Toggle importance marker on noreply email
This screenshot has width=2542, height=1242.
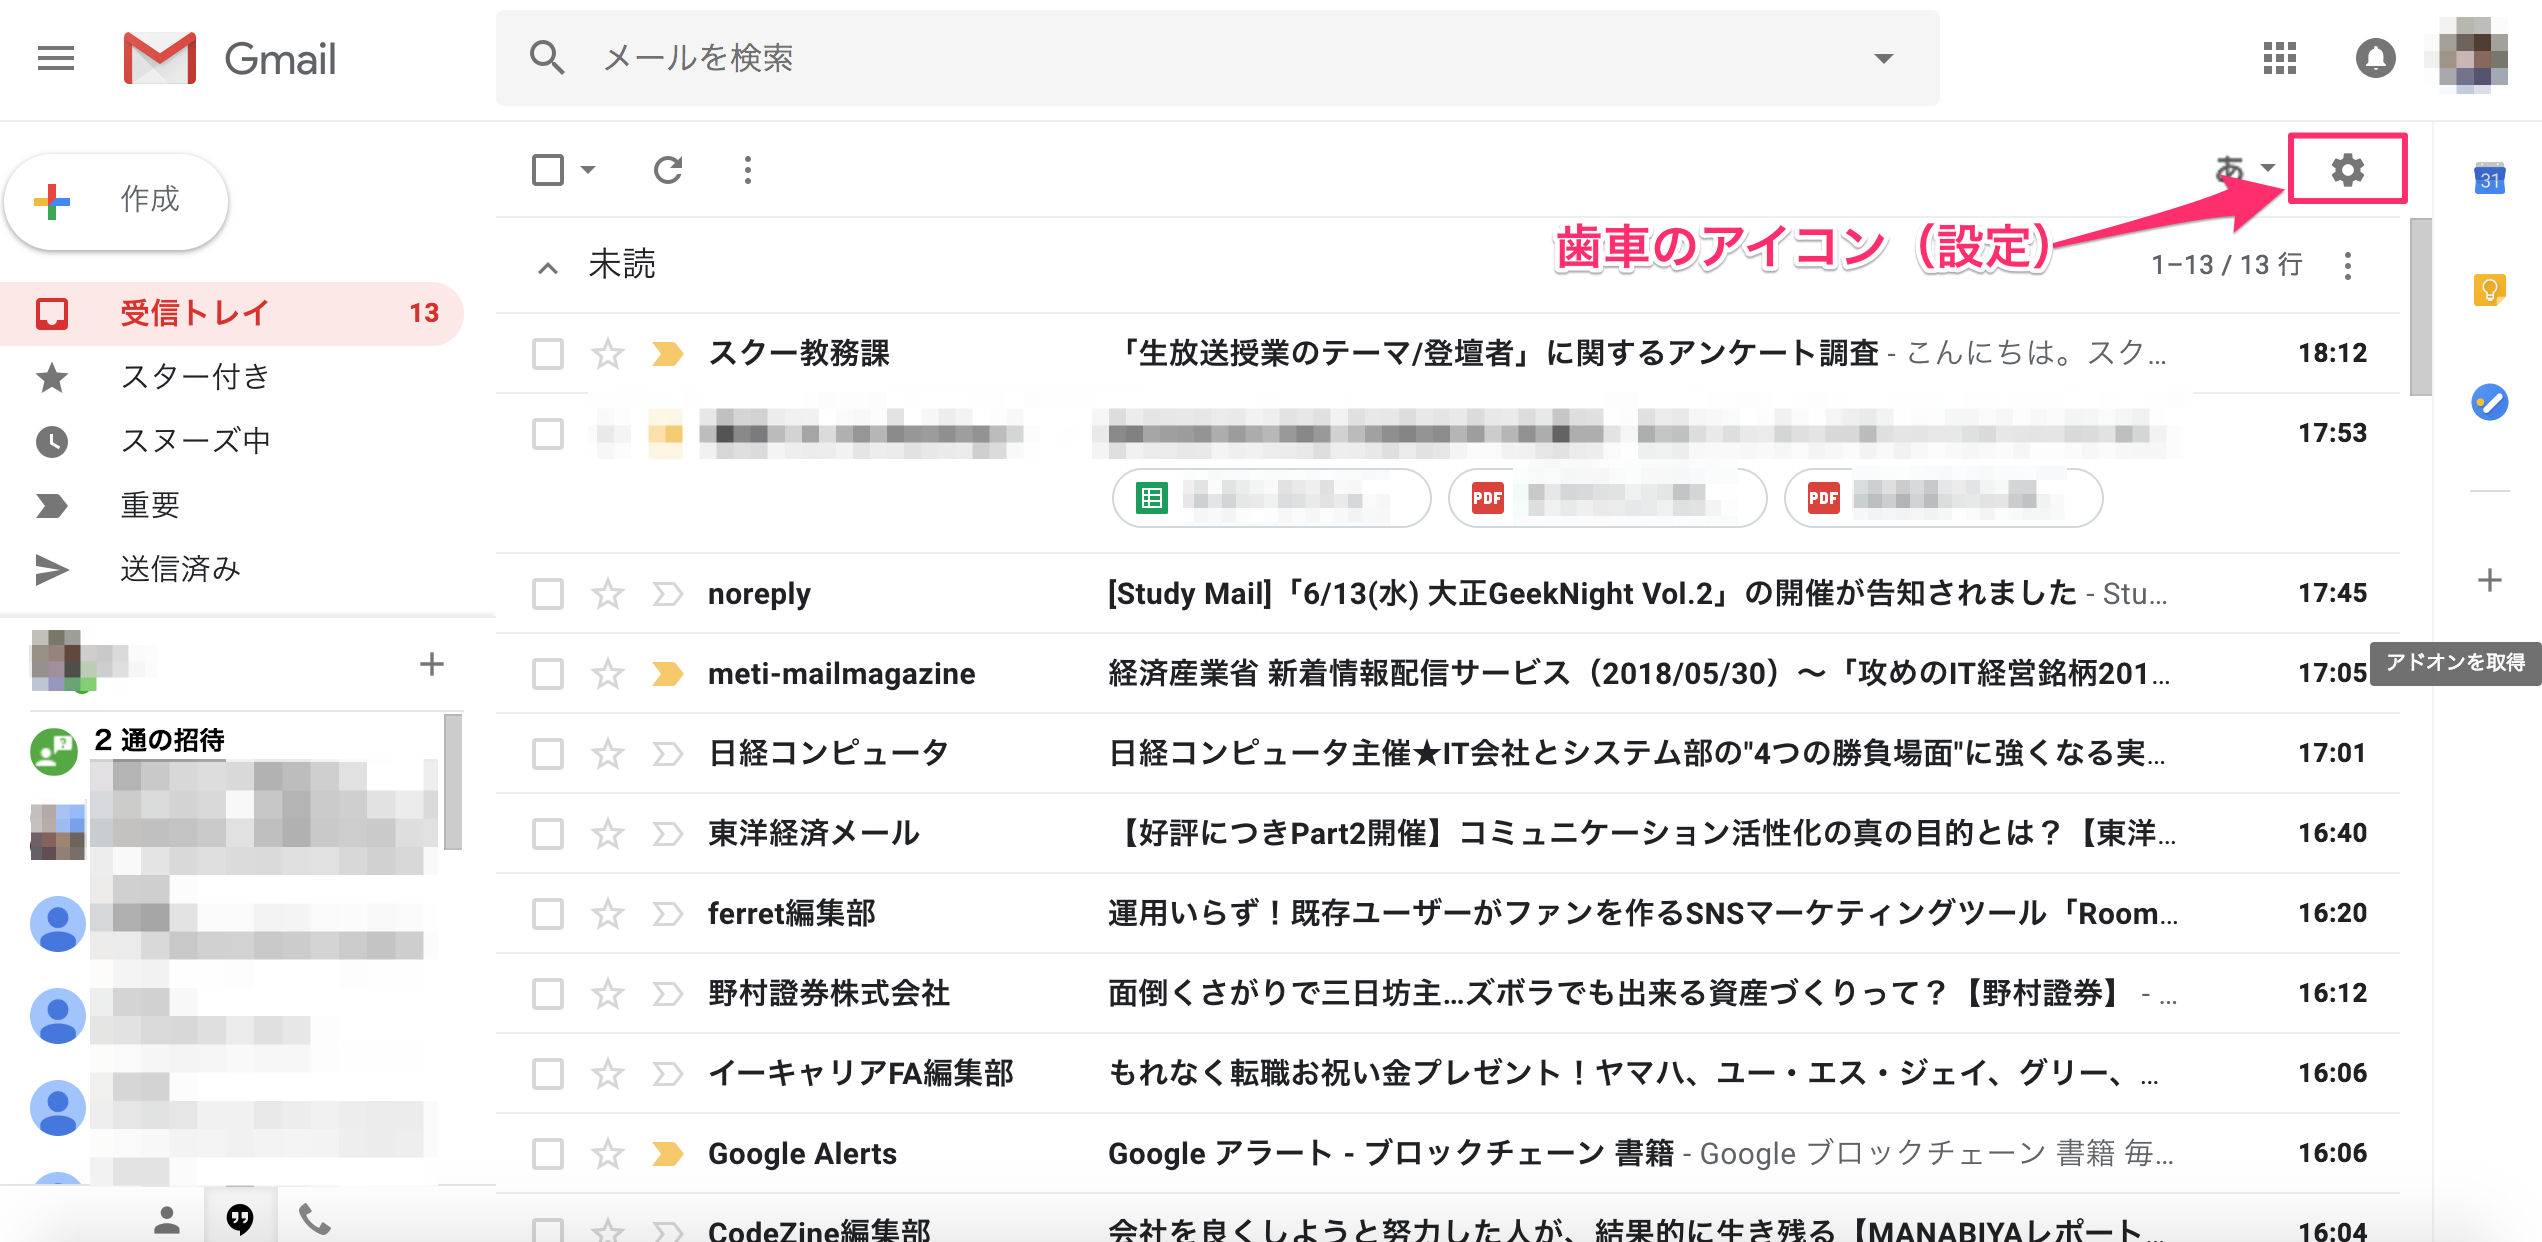[x=667, y=593]
